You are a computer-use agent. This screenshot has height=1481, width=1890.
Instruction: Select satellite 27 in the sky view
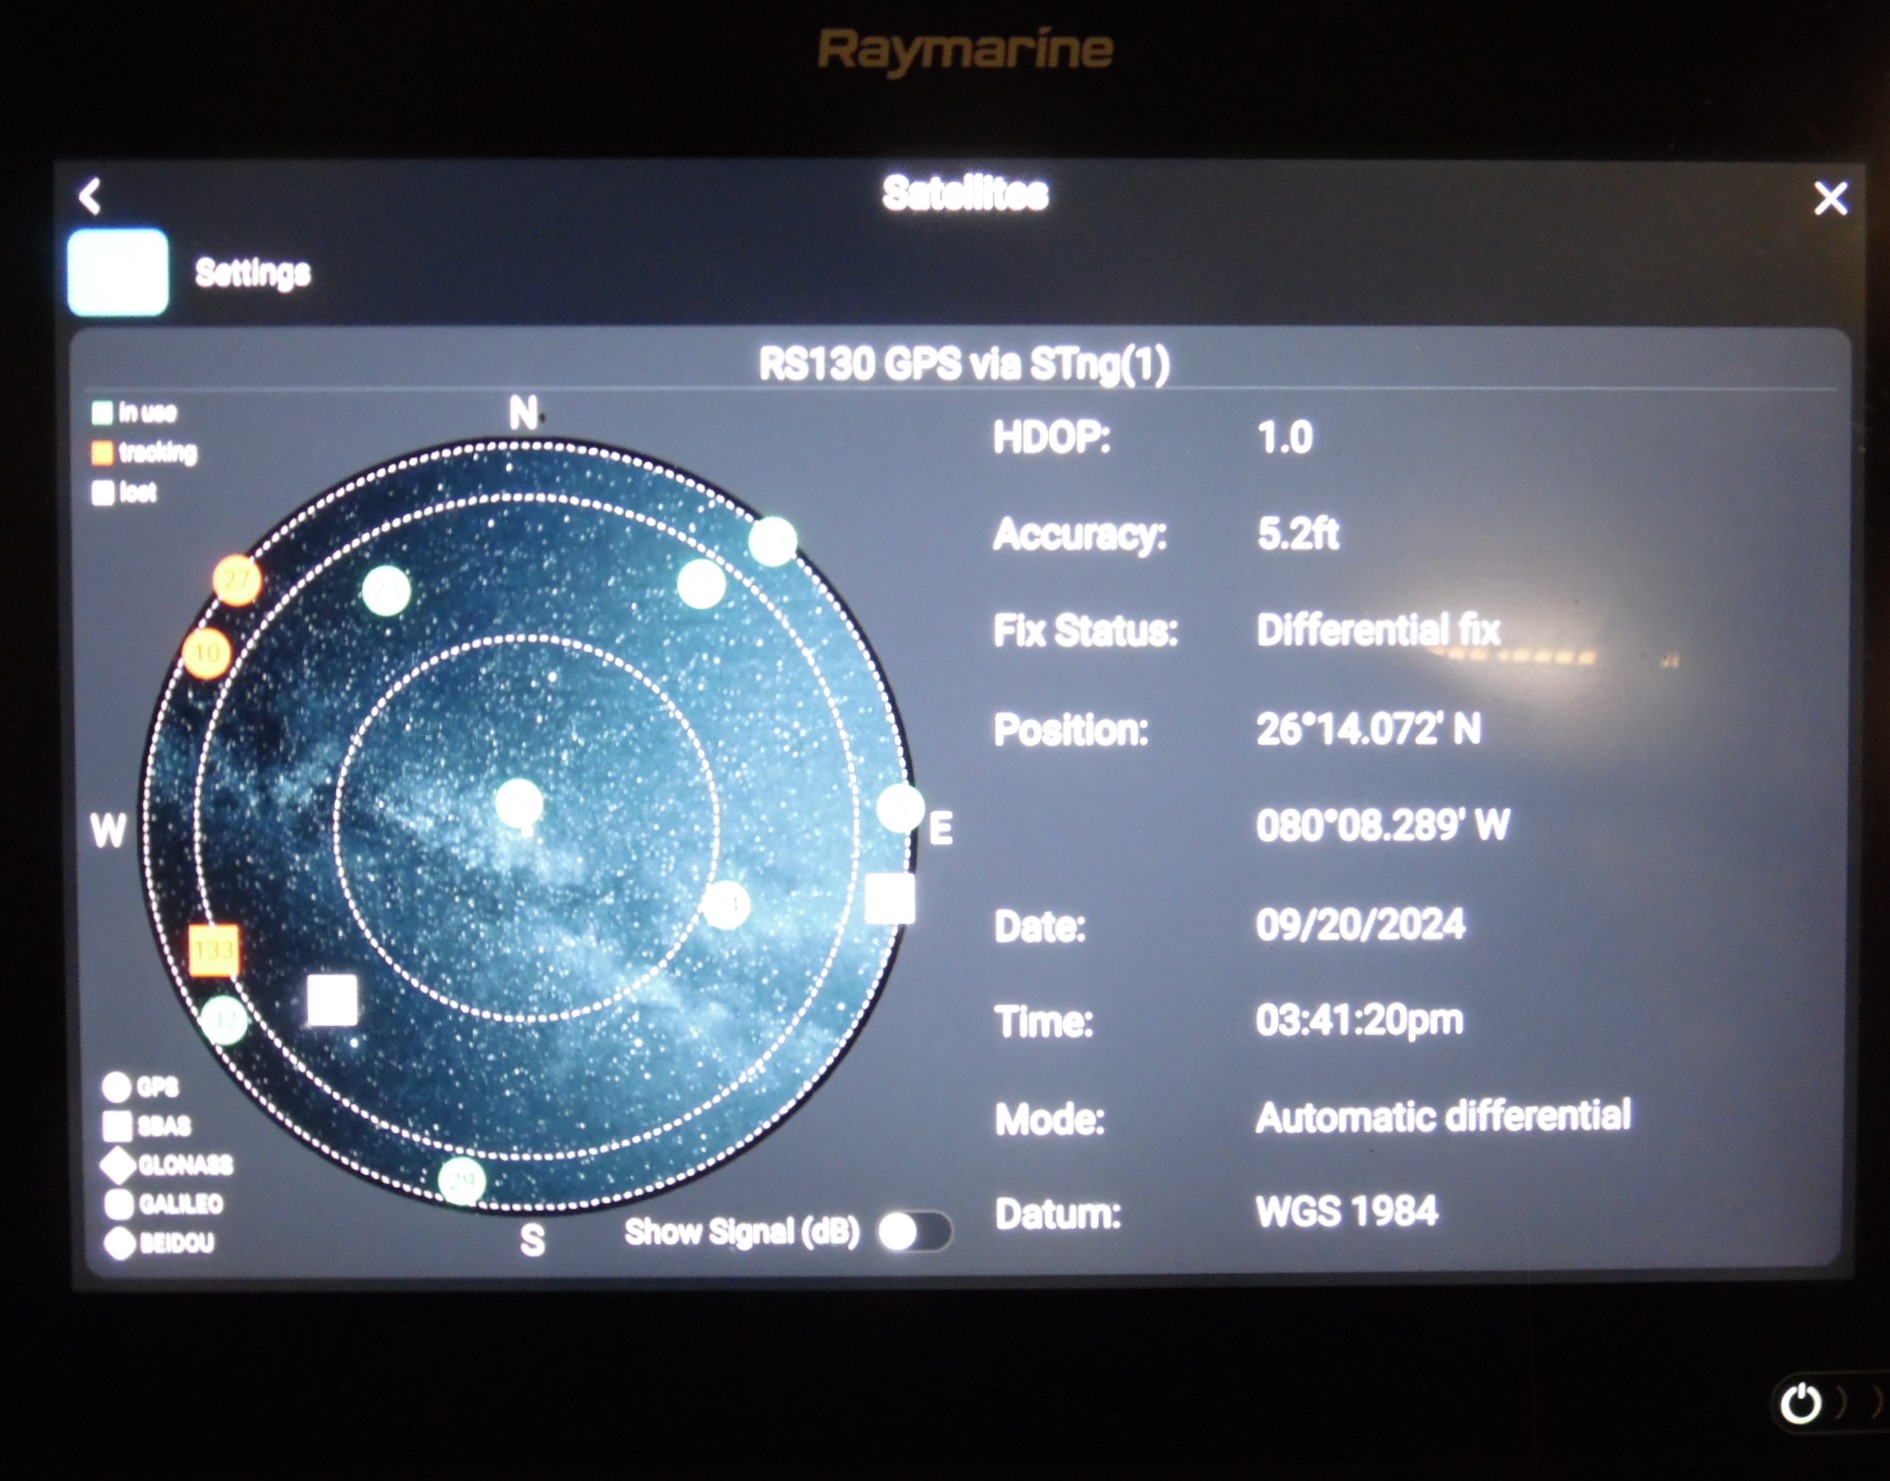point(236,578)
